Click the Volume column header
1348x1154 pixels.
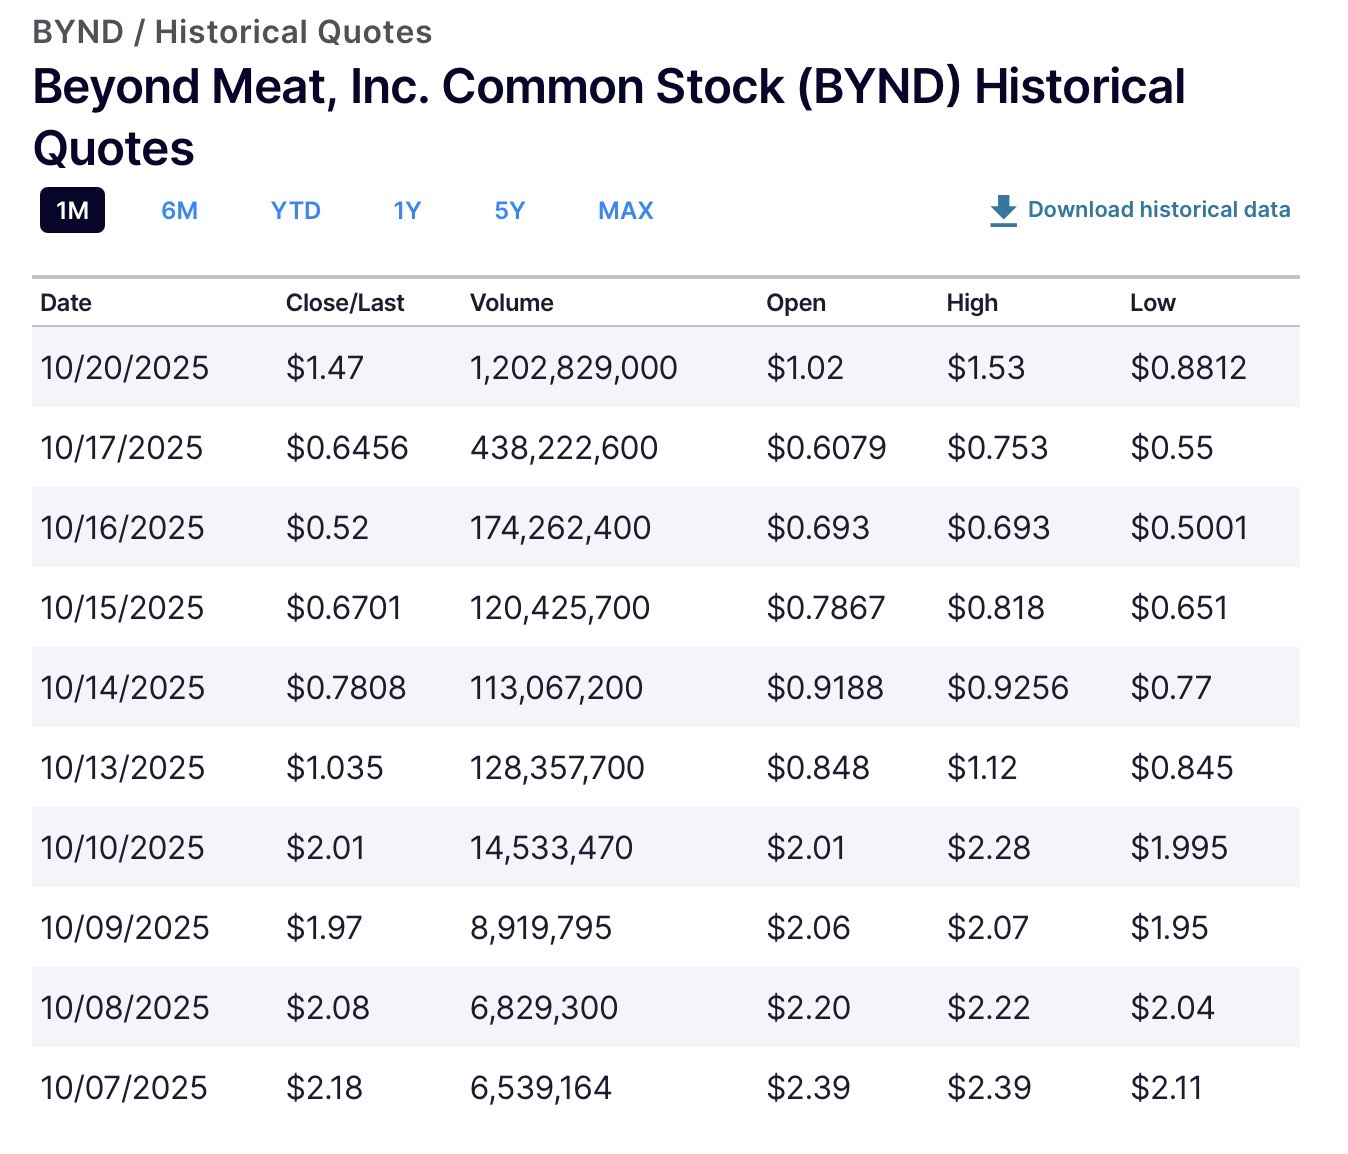tap(512, 303)
